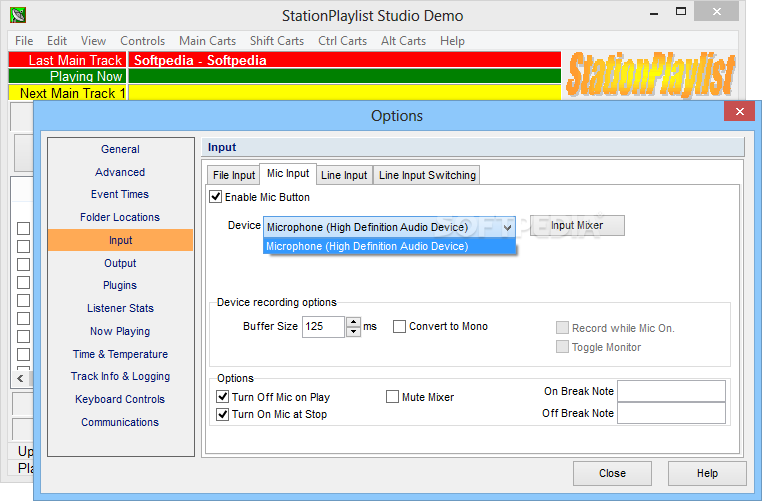Click the Help button in Options

[707, 473]
